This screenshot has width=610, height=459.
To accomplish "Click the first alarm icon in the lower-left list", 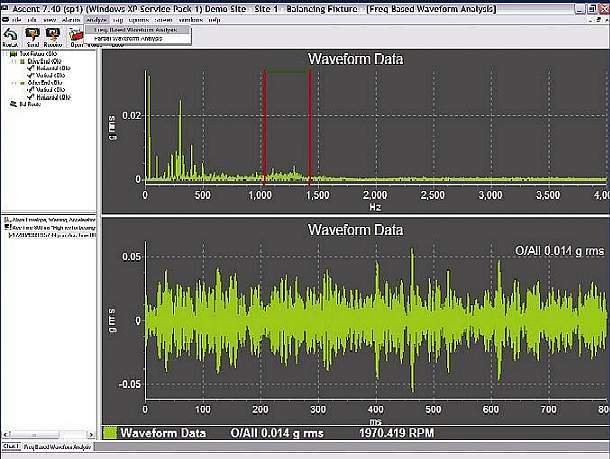I will click(x=5, y=217).
